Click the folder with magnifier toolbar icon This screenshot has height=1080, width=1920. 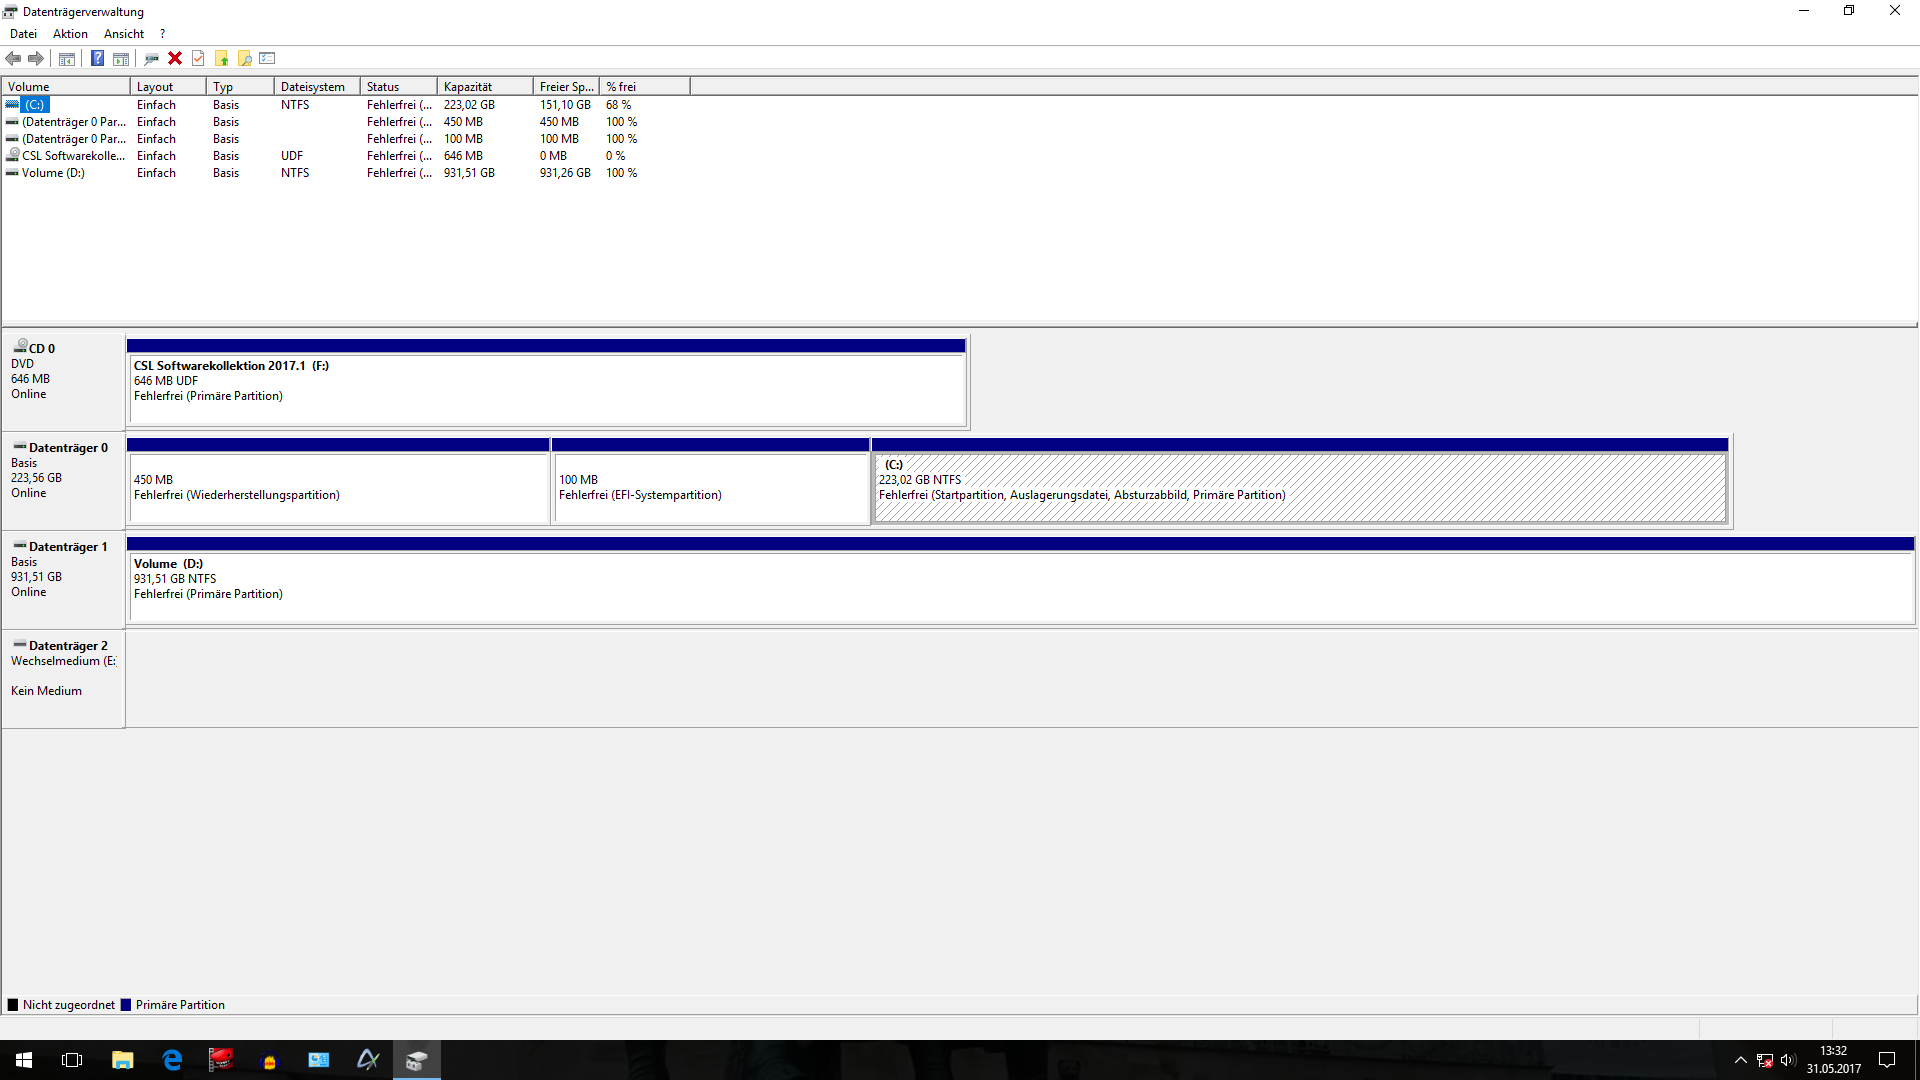coord(245,58)
